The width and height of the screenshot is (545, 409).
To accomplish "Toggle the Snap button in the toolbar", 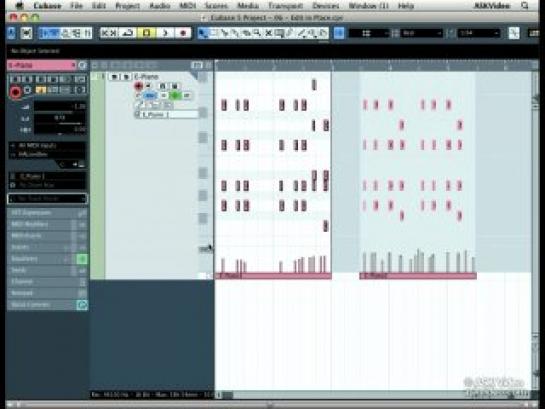I will point(339,33).
